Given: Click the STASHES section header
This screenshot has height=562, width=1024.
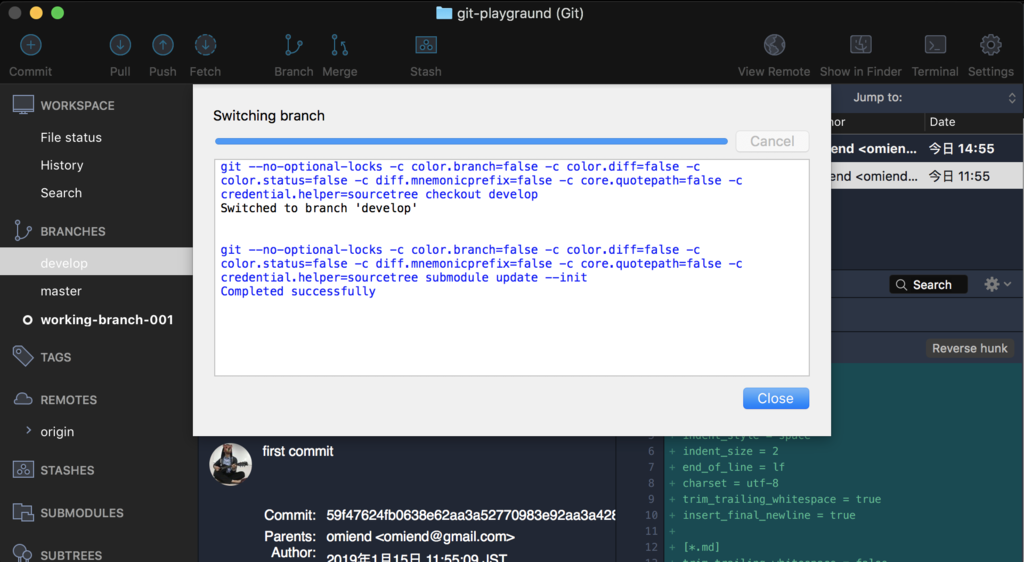Looking at the screenshot, I should click(67, 471).
